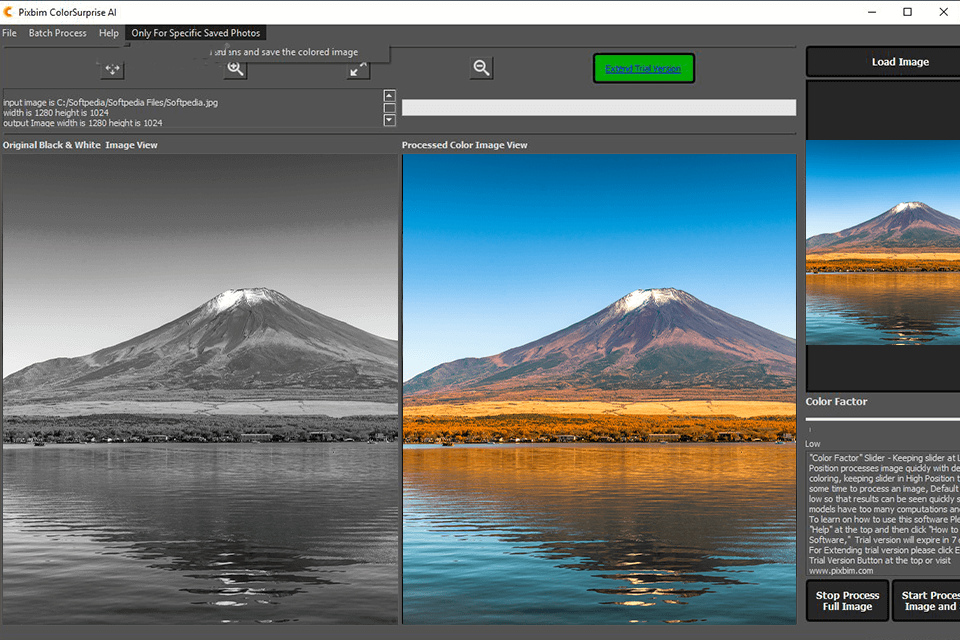Click the Extend Trial Version link
Image resolution: width=960 pixels, height=640 pixels.
coord(643,69)
